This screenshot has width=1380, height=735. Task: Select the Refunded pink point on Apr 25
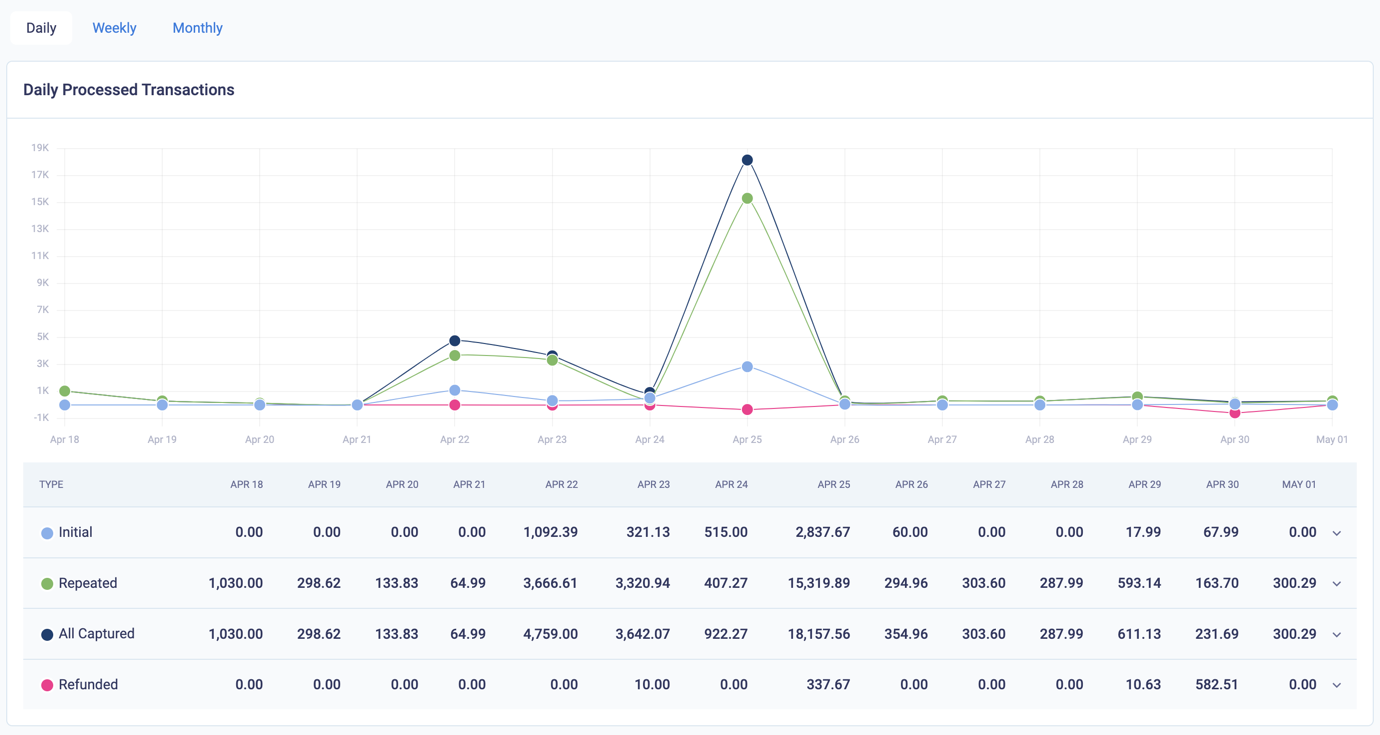pyautogui.click(x=747, y=410)
